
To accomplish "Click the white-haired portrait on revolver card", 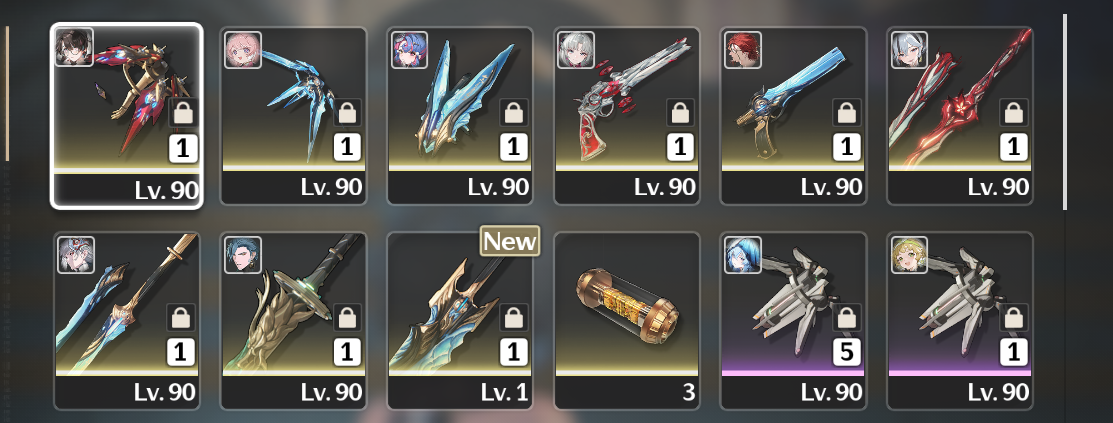I will [576, 50].
